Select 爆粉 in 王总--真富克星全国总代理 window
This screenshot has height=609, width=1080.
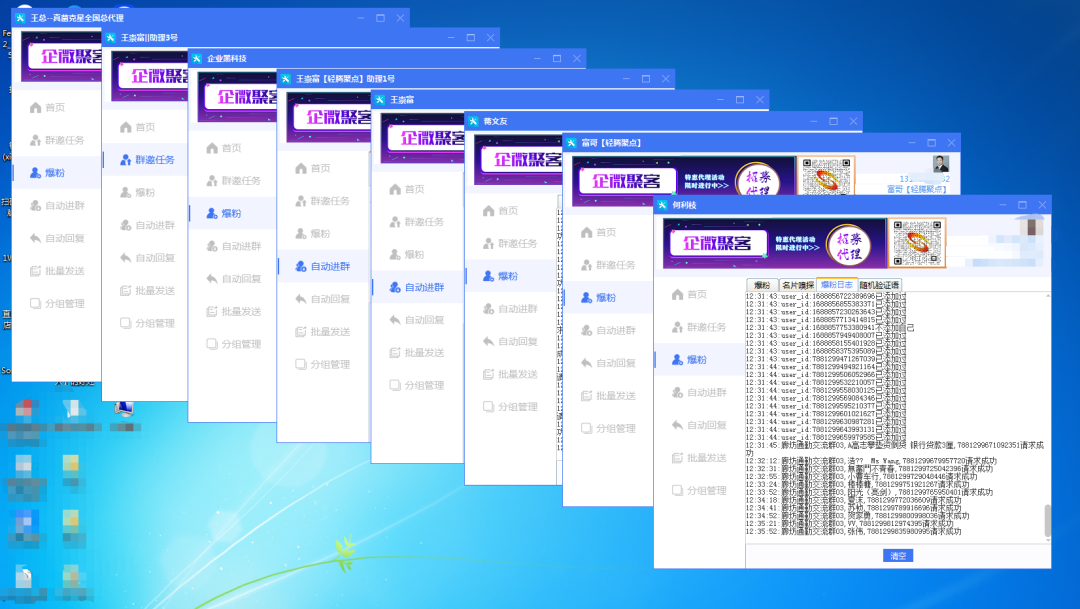[48, 173]
